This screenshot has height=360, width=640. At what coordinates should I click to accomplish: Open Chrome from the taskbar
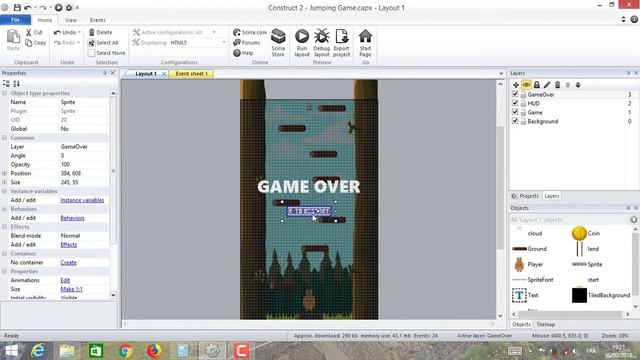click(x=125, y=351)
